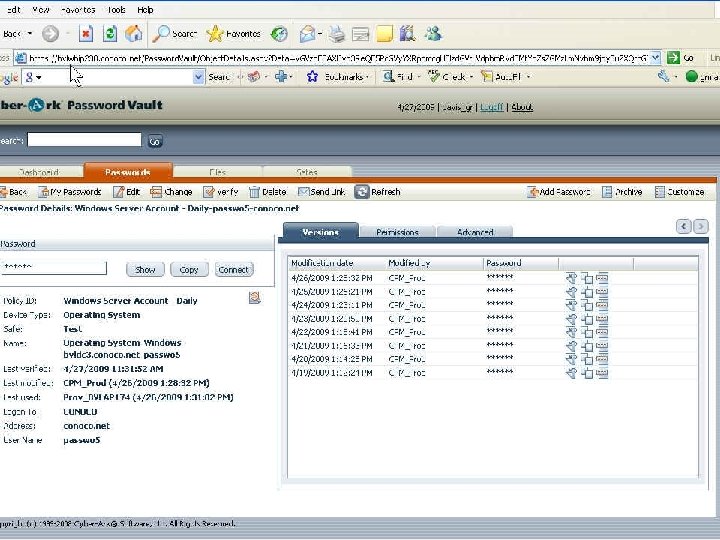Click the Show password button
This screenshot has width=720, height=540.
(145, 270)
